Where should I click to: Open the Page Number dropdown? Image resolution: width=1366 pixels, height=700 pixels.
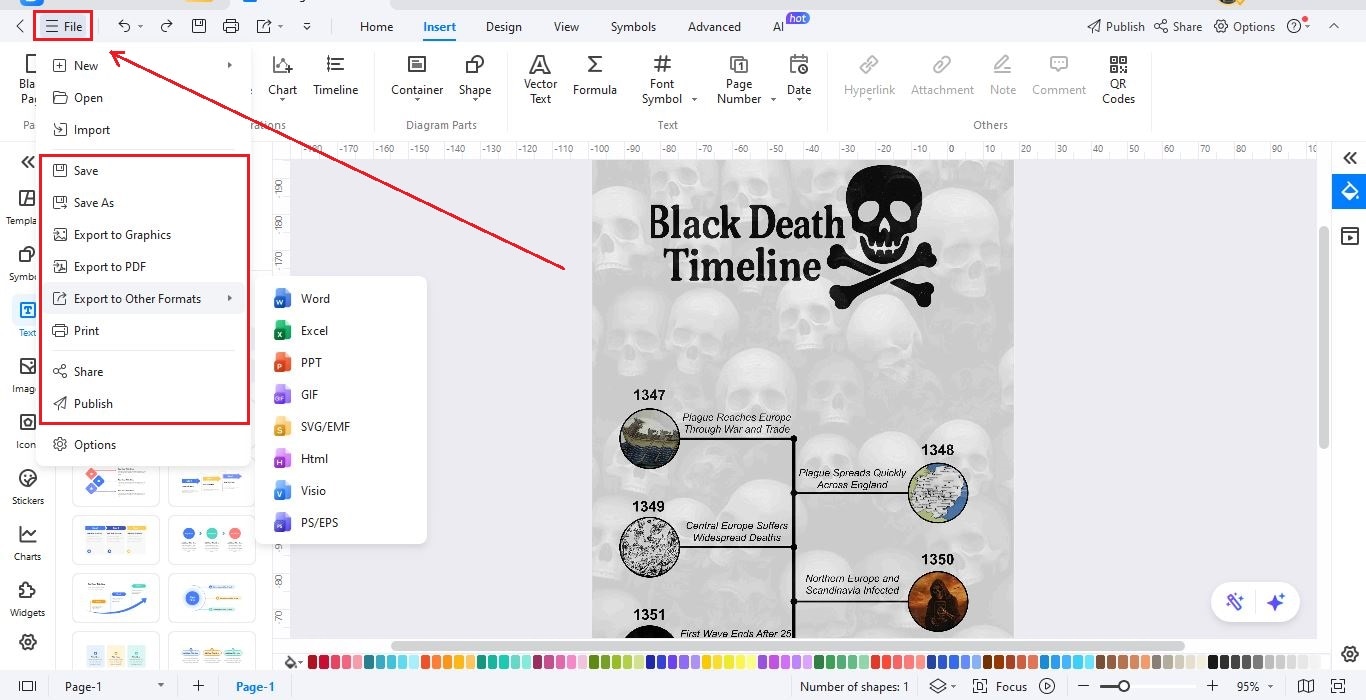[773, 99]
